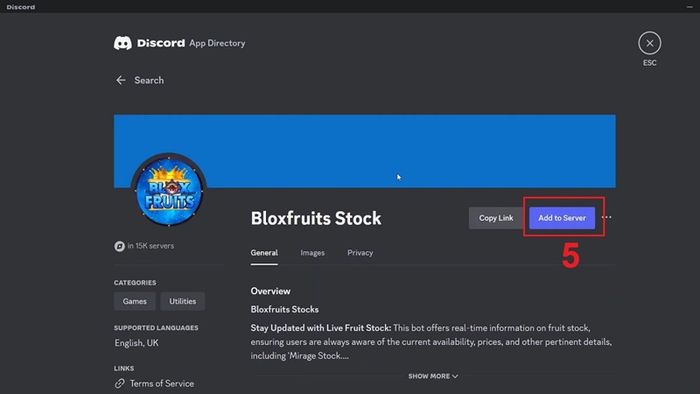Open the Terms of Service link
700x394 pixels.
click(x=162, y=383)
